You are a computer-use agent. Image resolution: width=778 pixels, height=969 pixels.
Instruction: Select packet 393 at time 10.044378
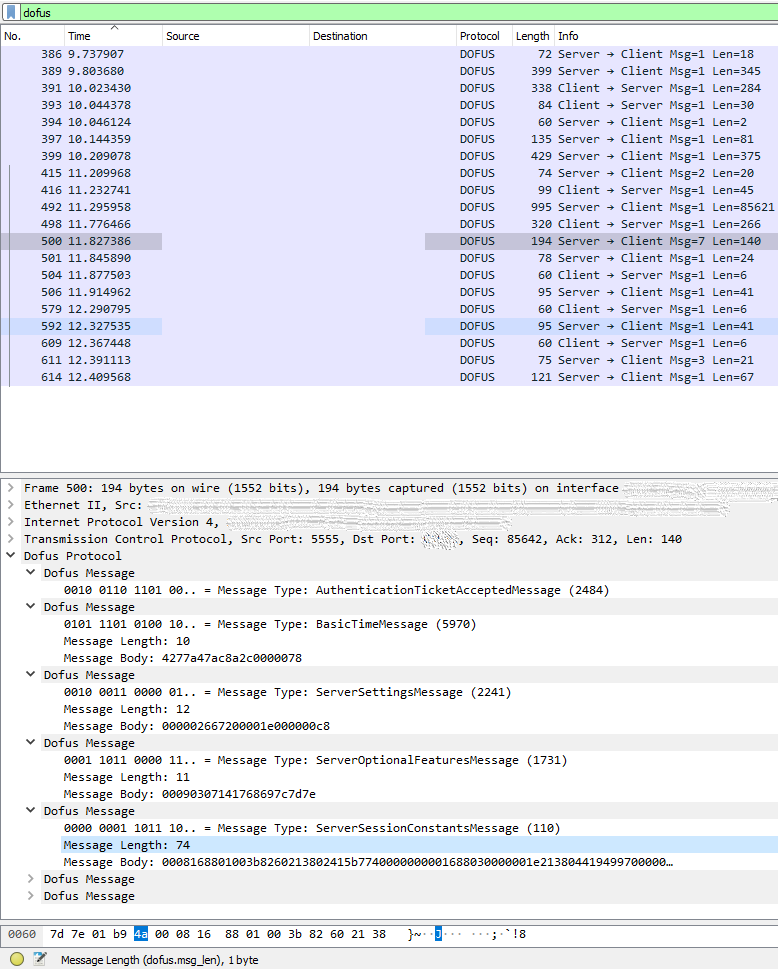(x=389, y=105)
